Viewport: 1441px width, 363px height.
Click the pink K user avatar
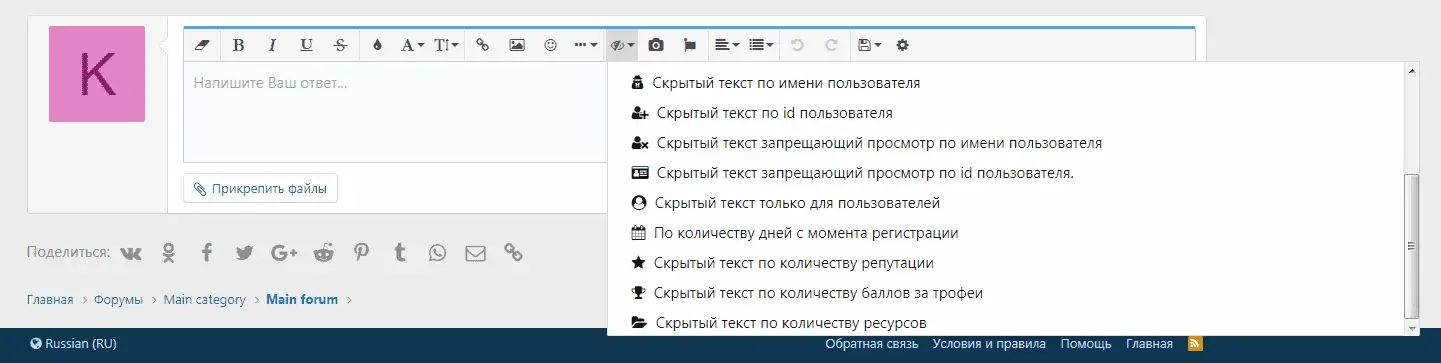point(97,74)
